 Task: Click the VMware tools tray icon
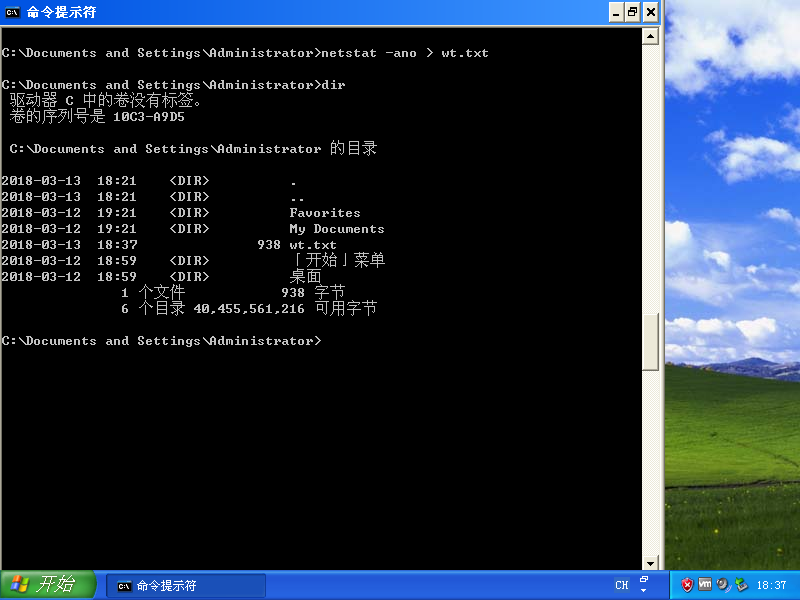click(x=705, y=585)
